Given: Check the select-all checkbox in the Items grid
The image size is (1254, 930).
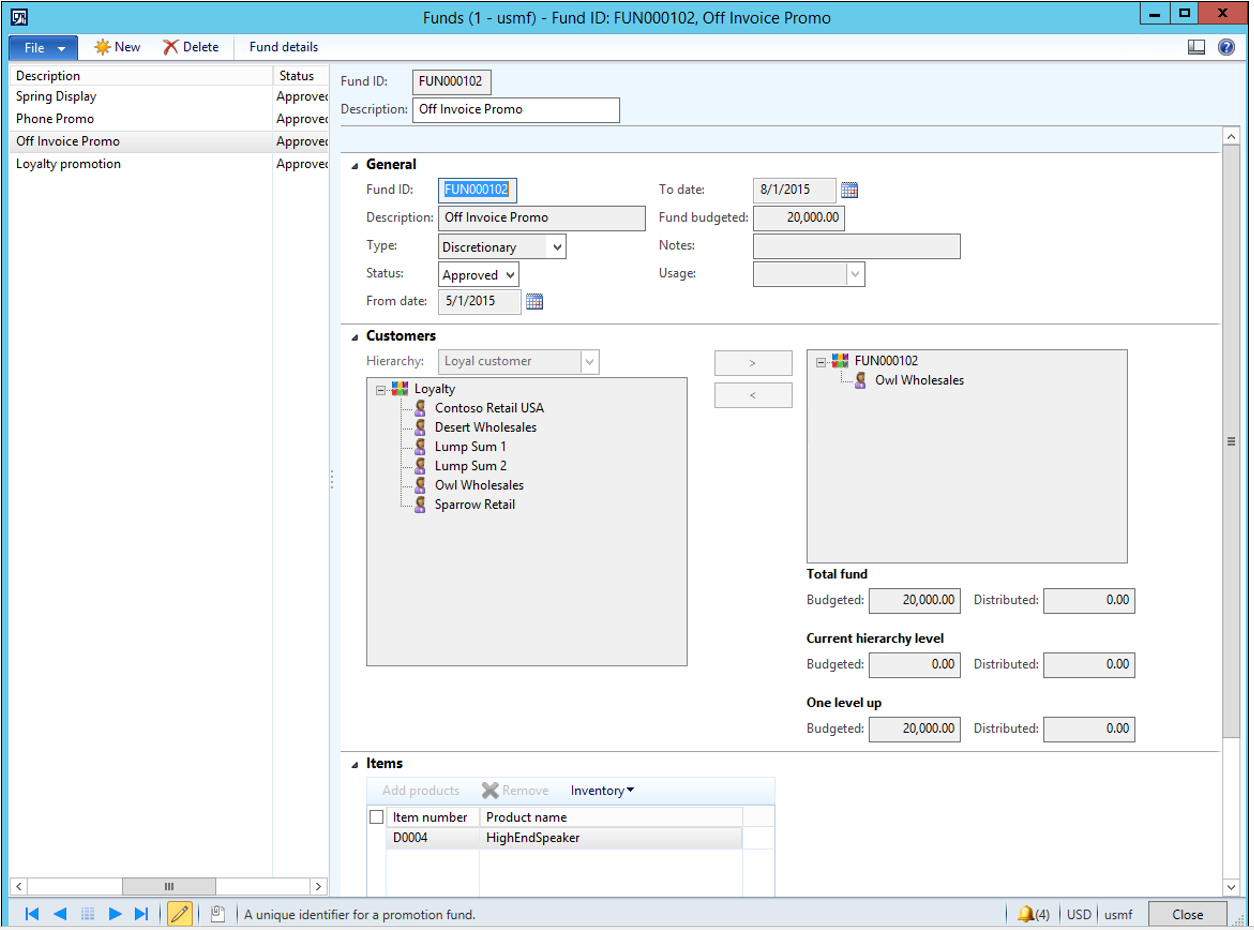Looking at the screenshot, I should (376, 817).
